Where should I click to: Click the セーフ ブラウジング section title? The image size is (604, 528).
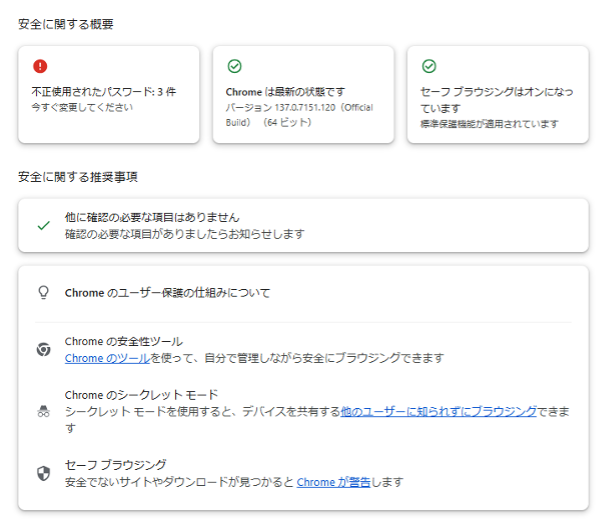[x=116, y=465]
